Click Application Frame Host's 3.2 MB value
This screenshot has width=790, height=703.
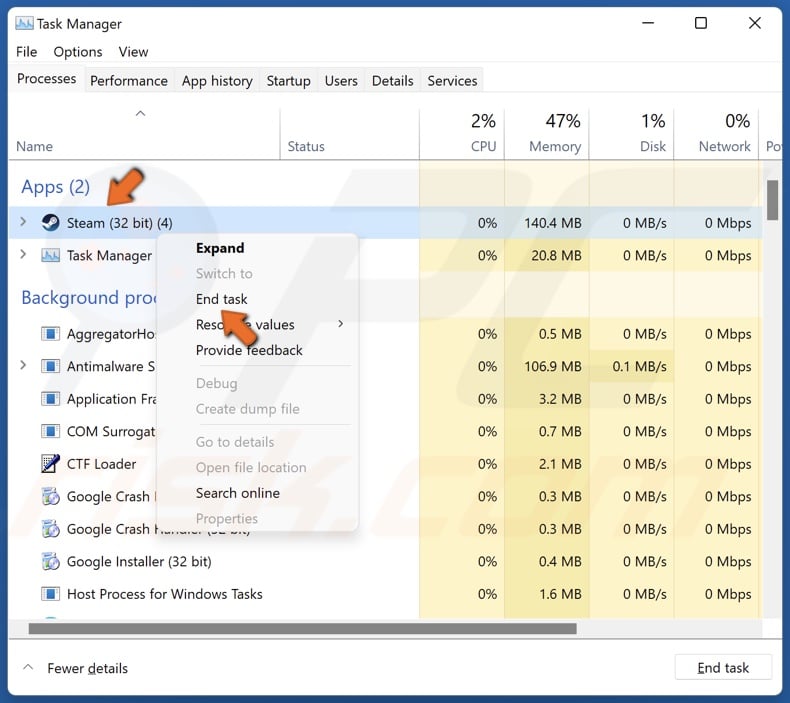click(x=560, y=399)
